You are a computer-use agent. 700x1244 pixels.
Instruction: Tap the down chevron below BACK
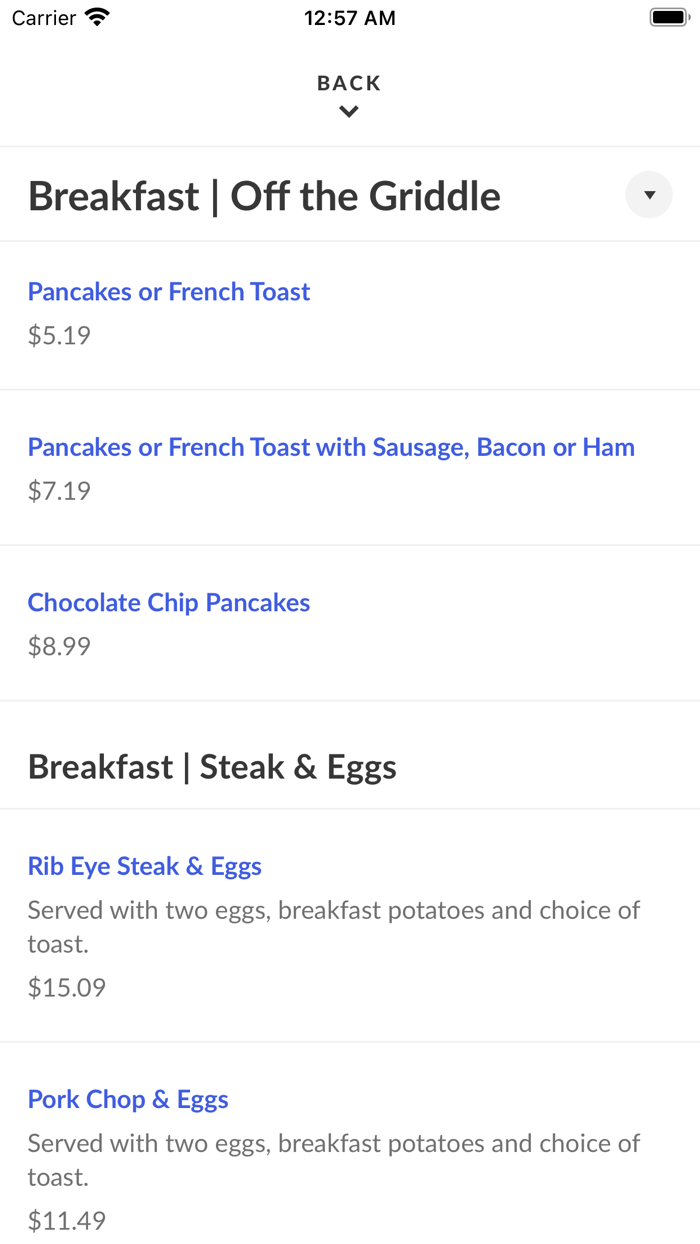(349, 112)
